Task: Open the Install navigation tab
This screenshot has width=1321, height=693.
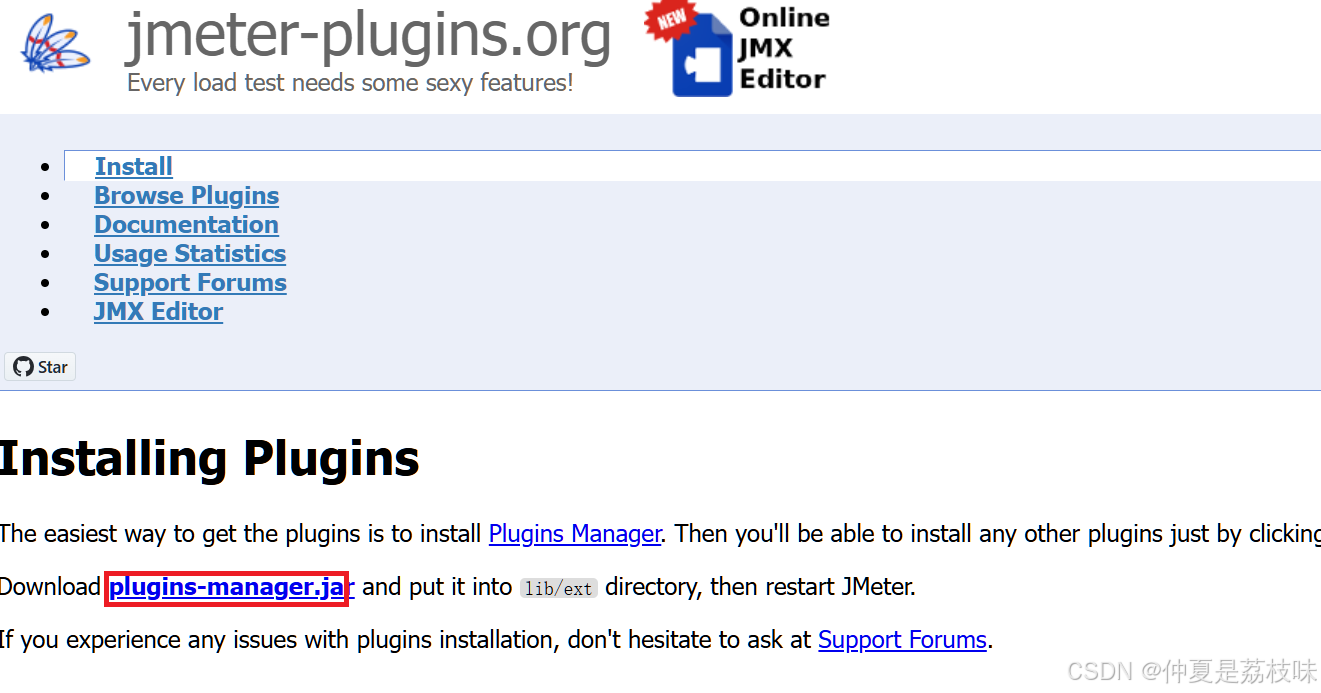Action: pyautogui.click(x=134, y=166)
